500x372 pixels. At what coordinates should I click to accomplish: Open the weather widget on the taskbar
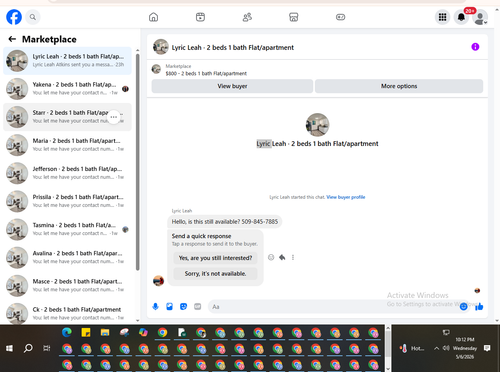point(412,348)
